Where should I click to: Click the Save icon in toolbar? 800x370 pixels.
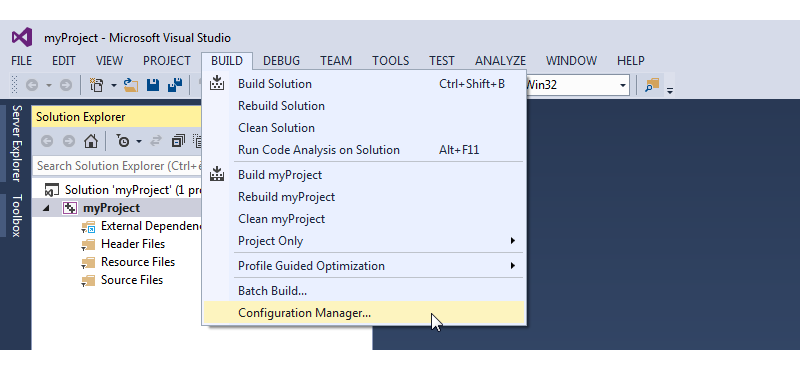(x=153, y=85)
